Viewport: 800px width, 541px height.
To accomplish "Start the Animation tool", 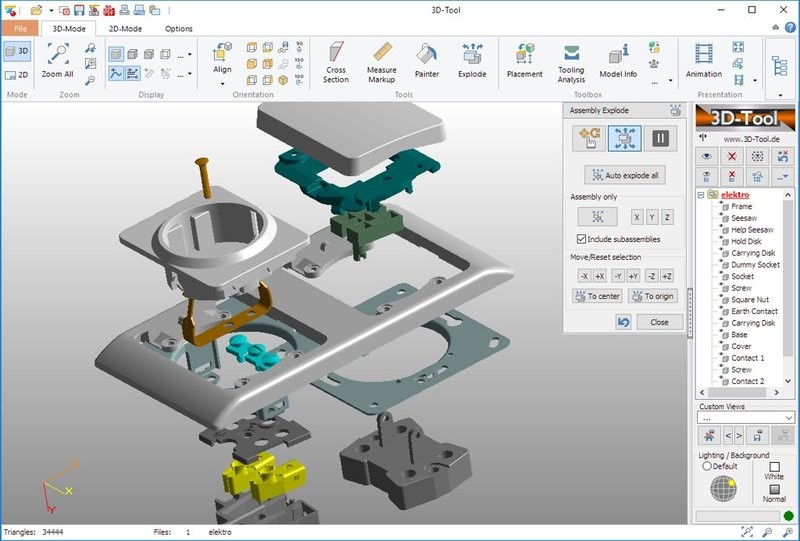I will click(704, 60).
